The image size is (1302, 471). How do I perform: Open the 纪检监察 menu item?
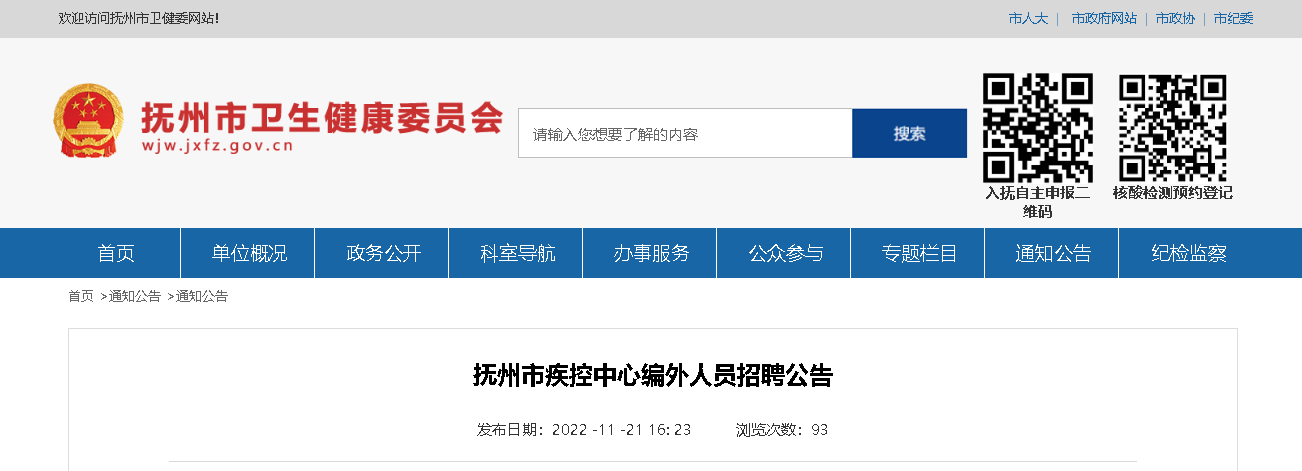click(1187, 253)
